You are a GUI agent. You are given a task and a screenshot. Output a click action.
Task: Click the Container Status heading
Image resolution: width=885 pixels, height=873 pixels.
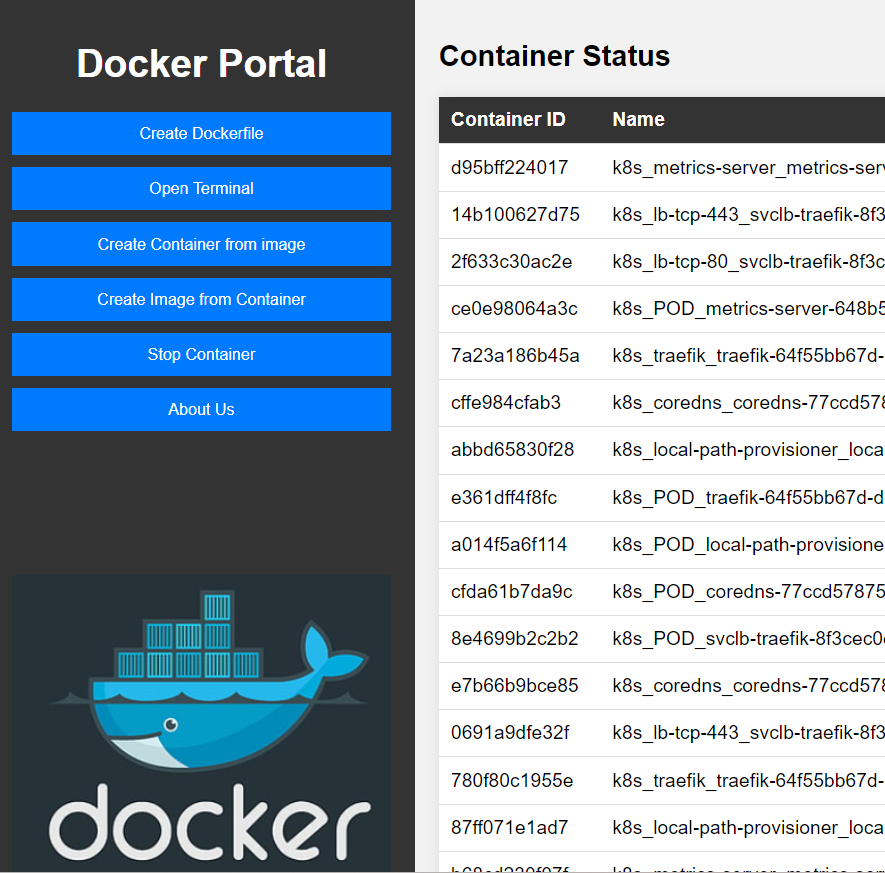554,56
